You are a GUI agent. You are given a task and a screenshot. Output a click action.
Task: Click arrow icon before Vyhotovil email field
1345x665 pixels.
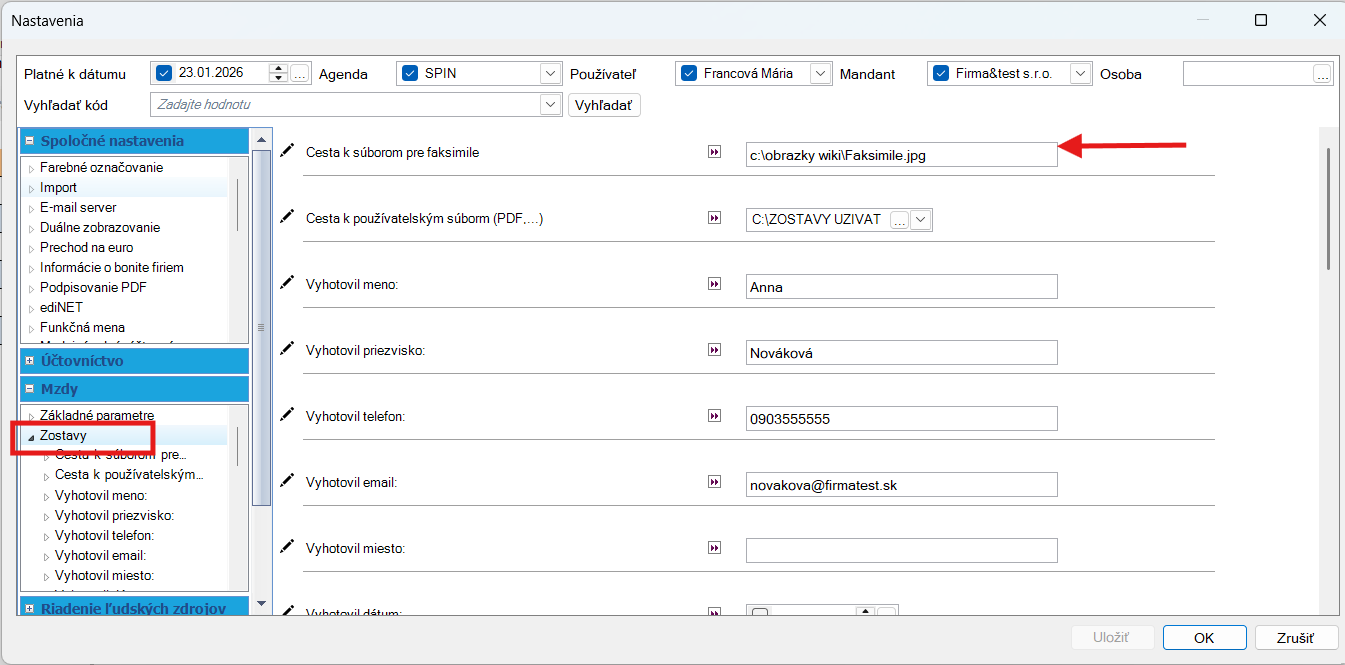(x=714, y=482)
